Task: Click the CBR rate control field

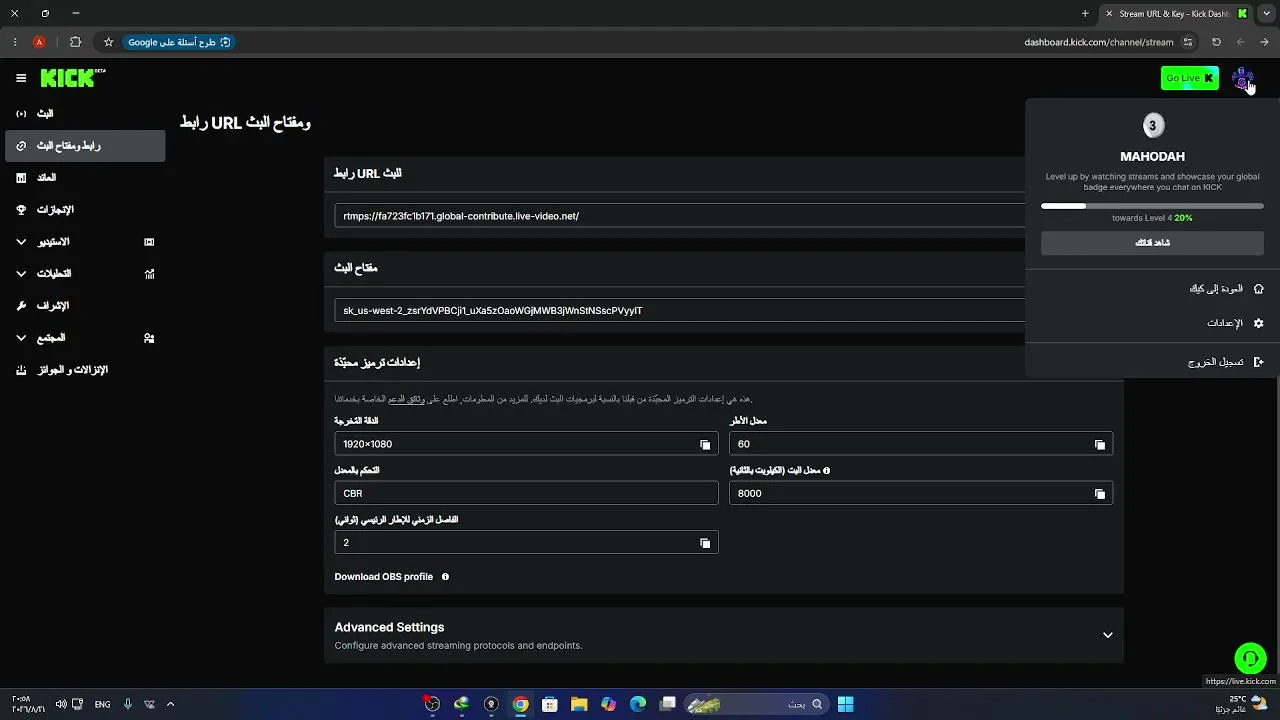Action: point(526,493)
